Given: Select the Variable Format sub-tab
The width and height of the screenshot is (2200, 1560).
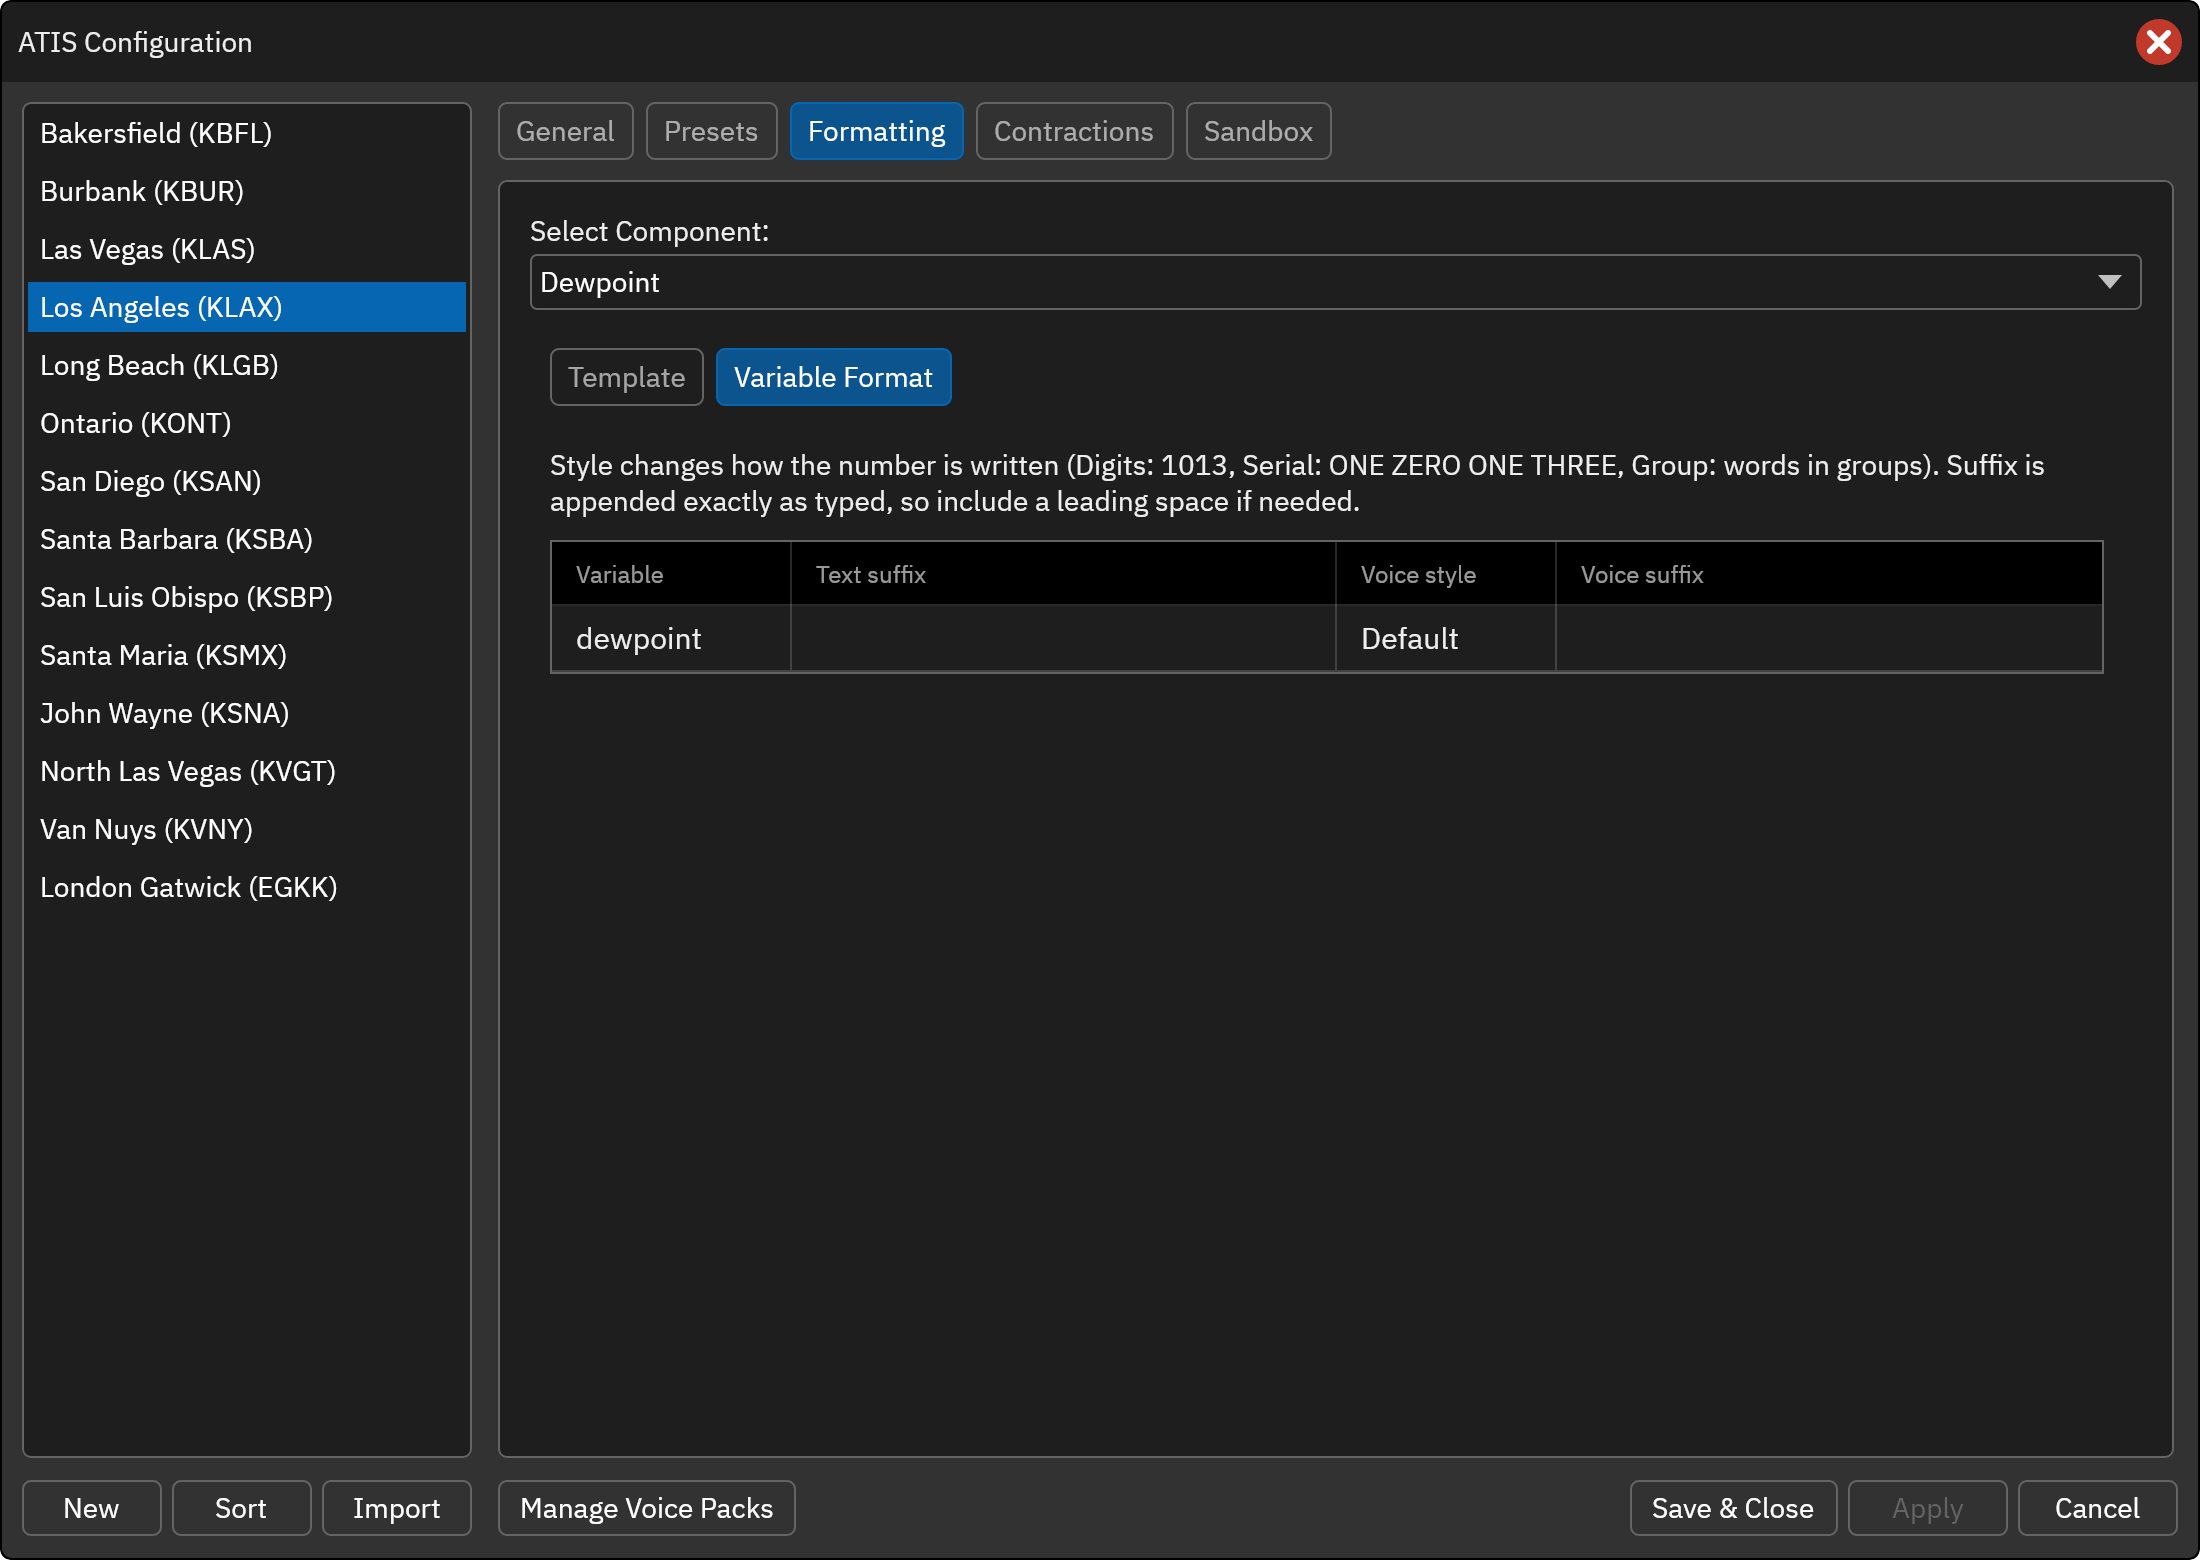Looking at the screenshot, I should 833,377.
